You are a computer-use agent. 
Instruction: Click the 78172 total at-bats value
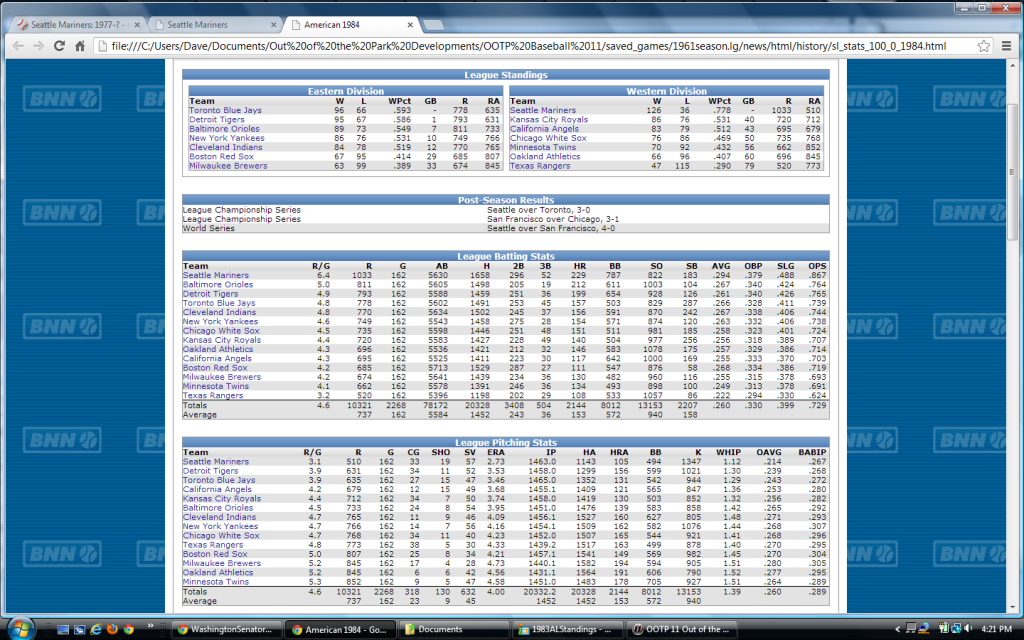point(434,406)
